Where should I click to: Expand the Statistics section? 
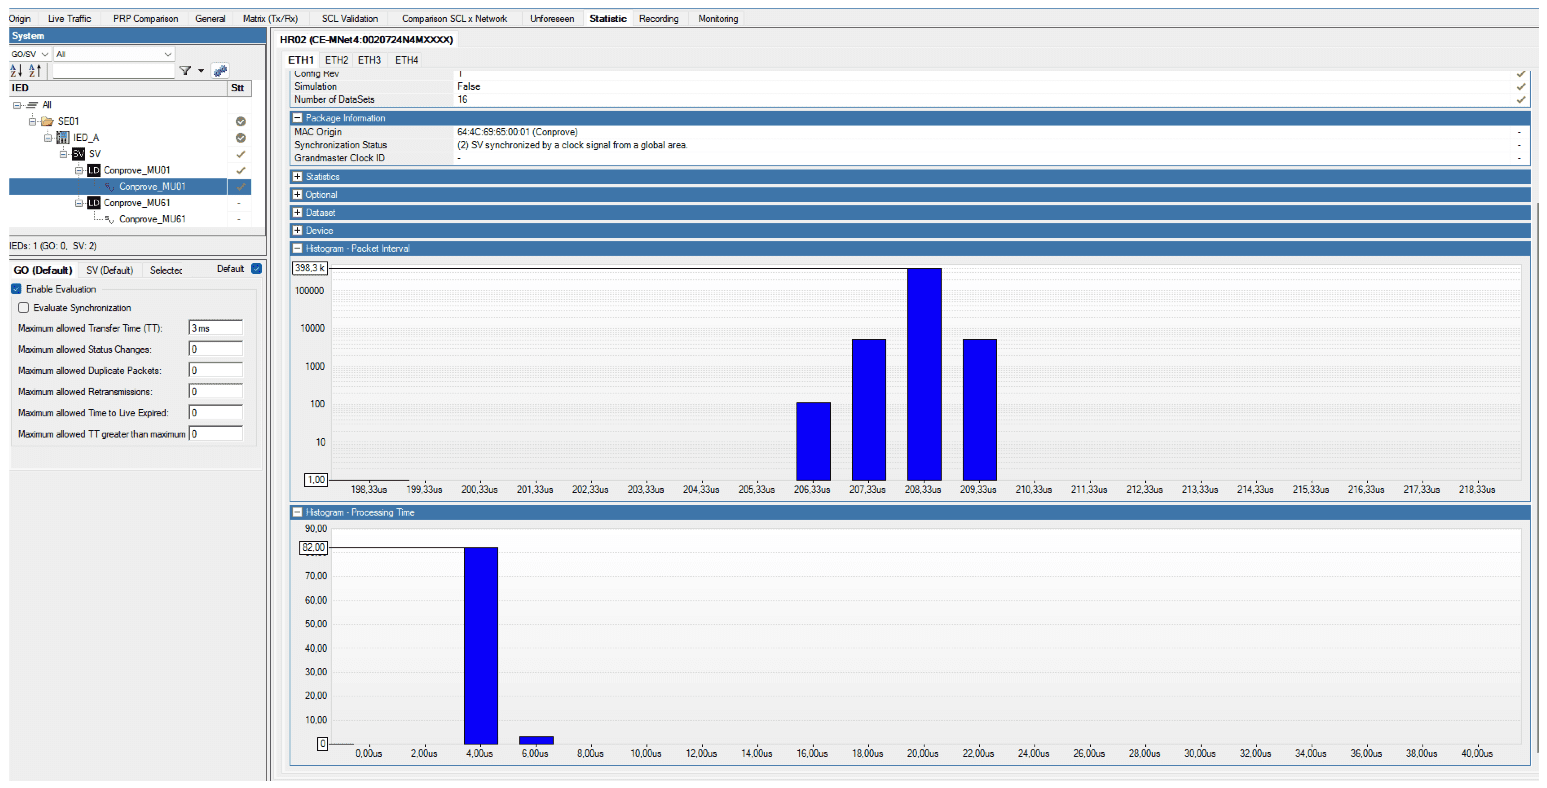297,176
